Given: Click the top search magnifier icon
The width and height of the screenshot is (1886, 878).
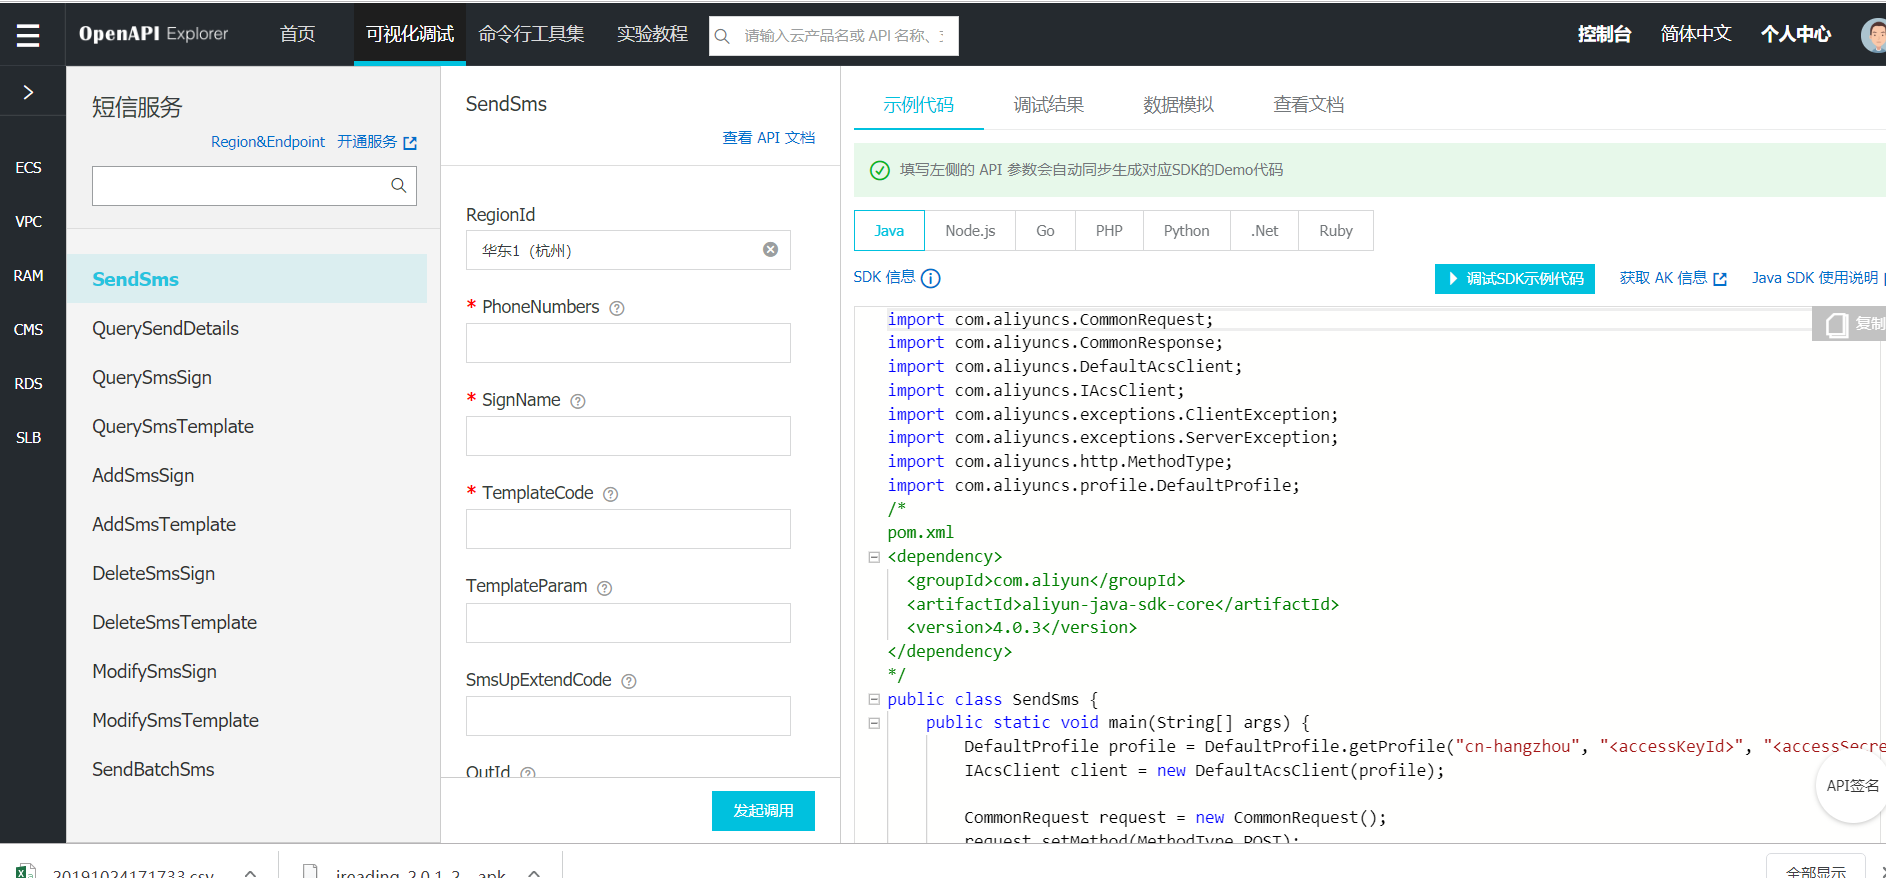Looking at the screenshot, I should tap(722, 36).
